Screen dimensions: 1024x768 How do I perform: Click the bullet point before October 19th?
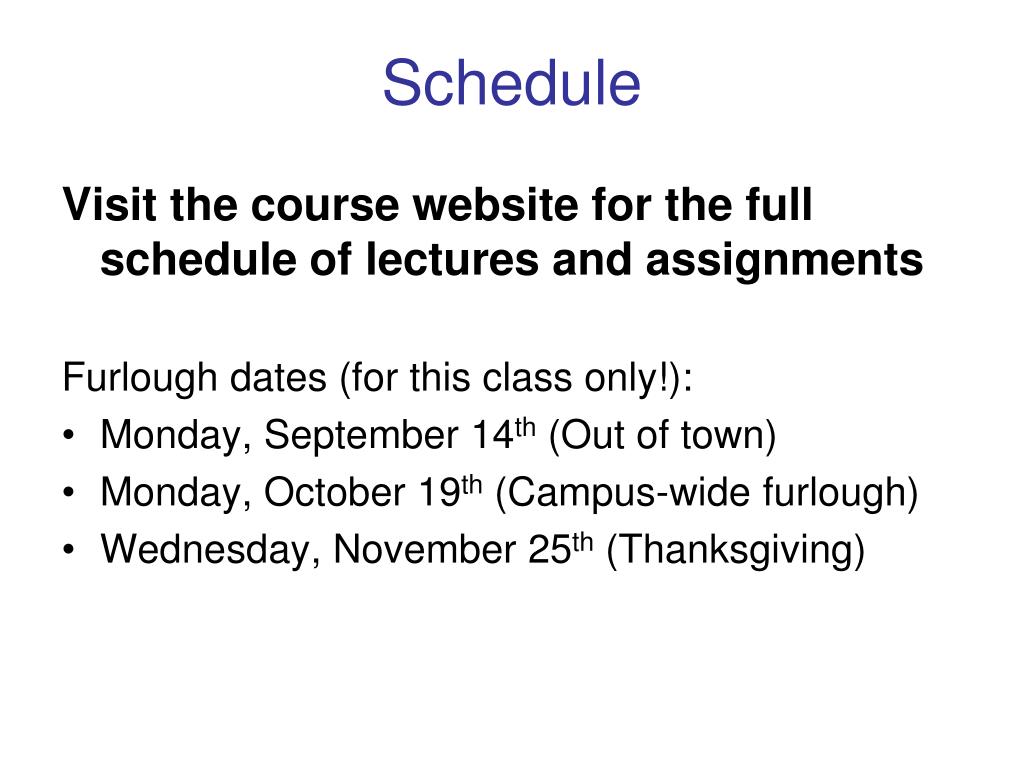69,493
